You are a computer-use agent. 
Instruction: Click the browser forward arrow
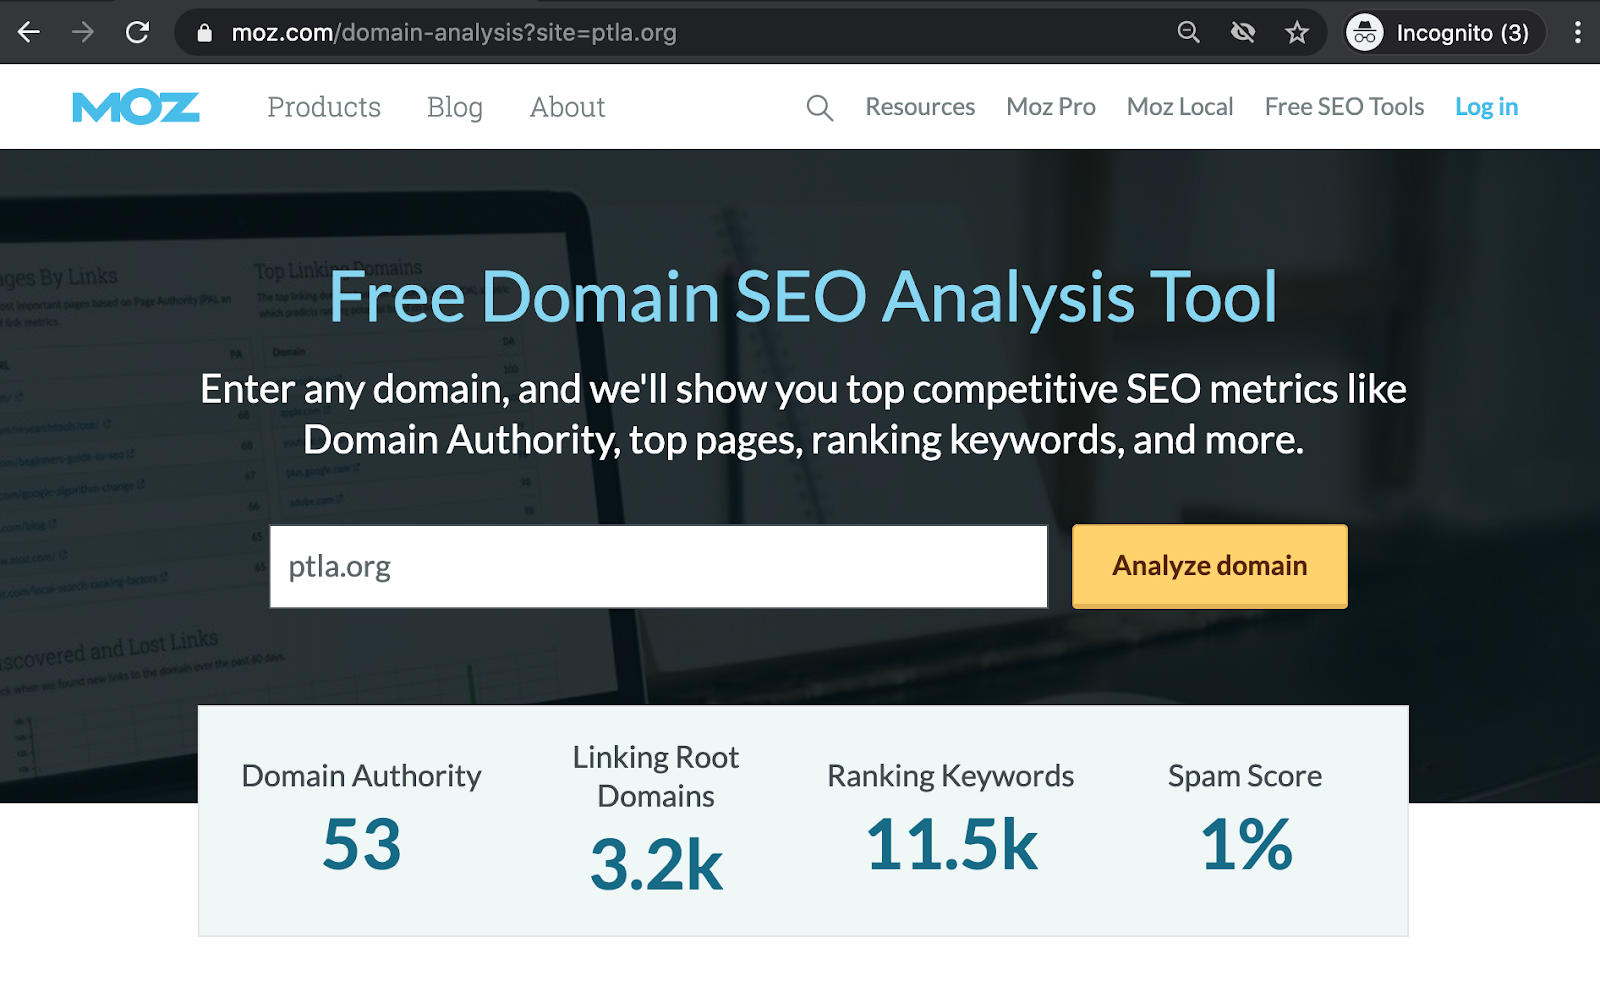[x=83, y=33]
